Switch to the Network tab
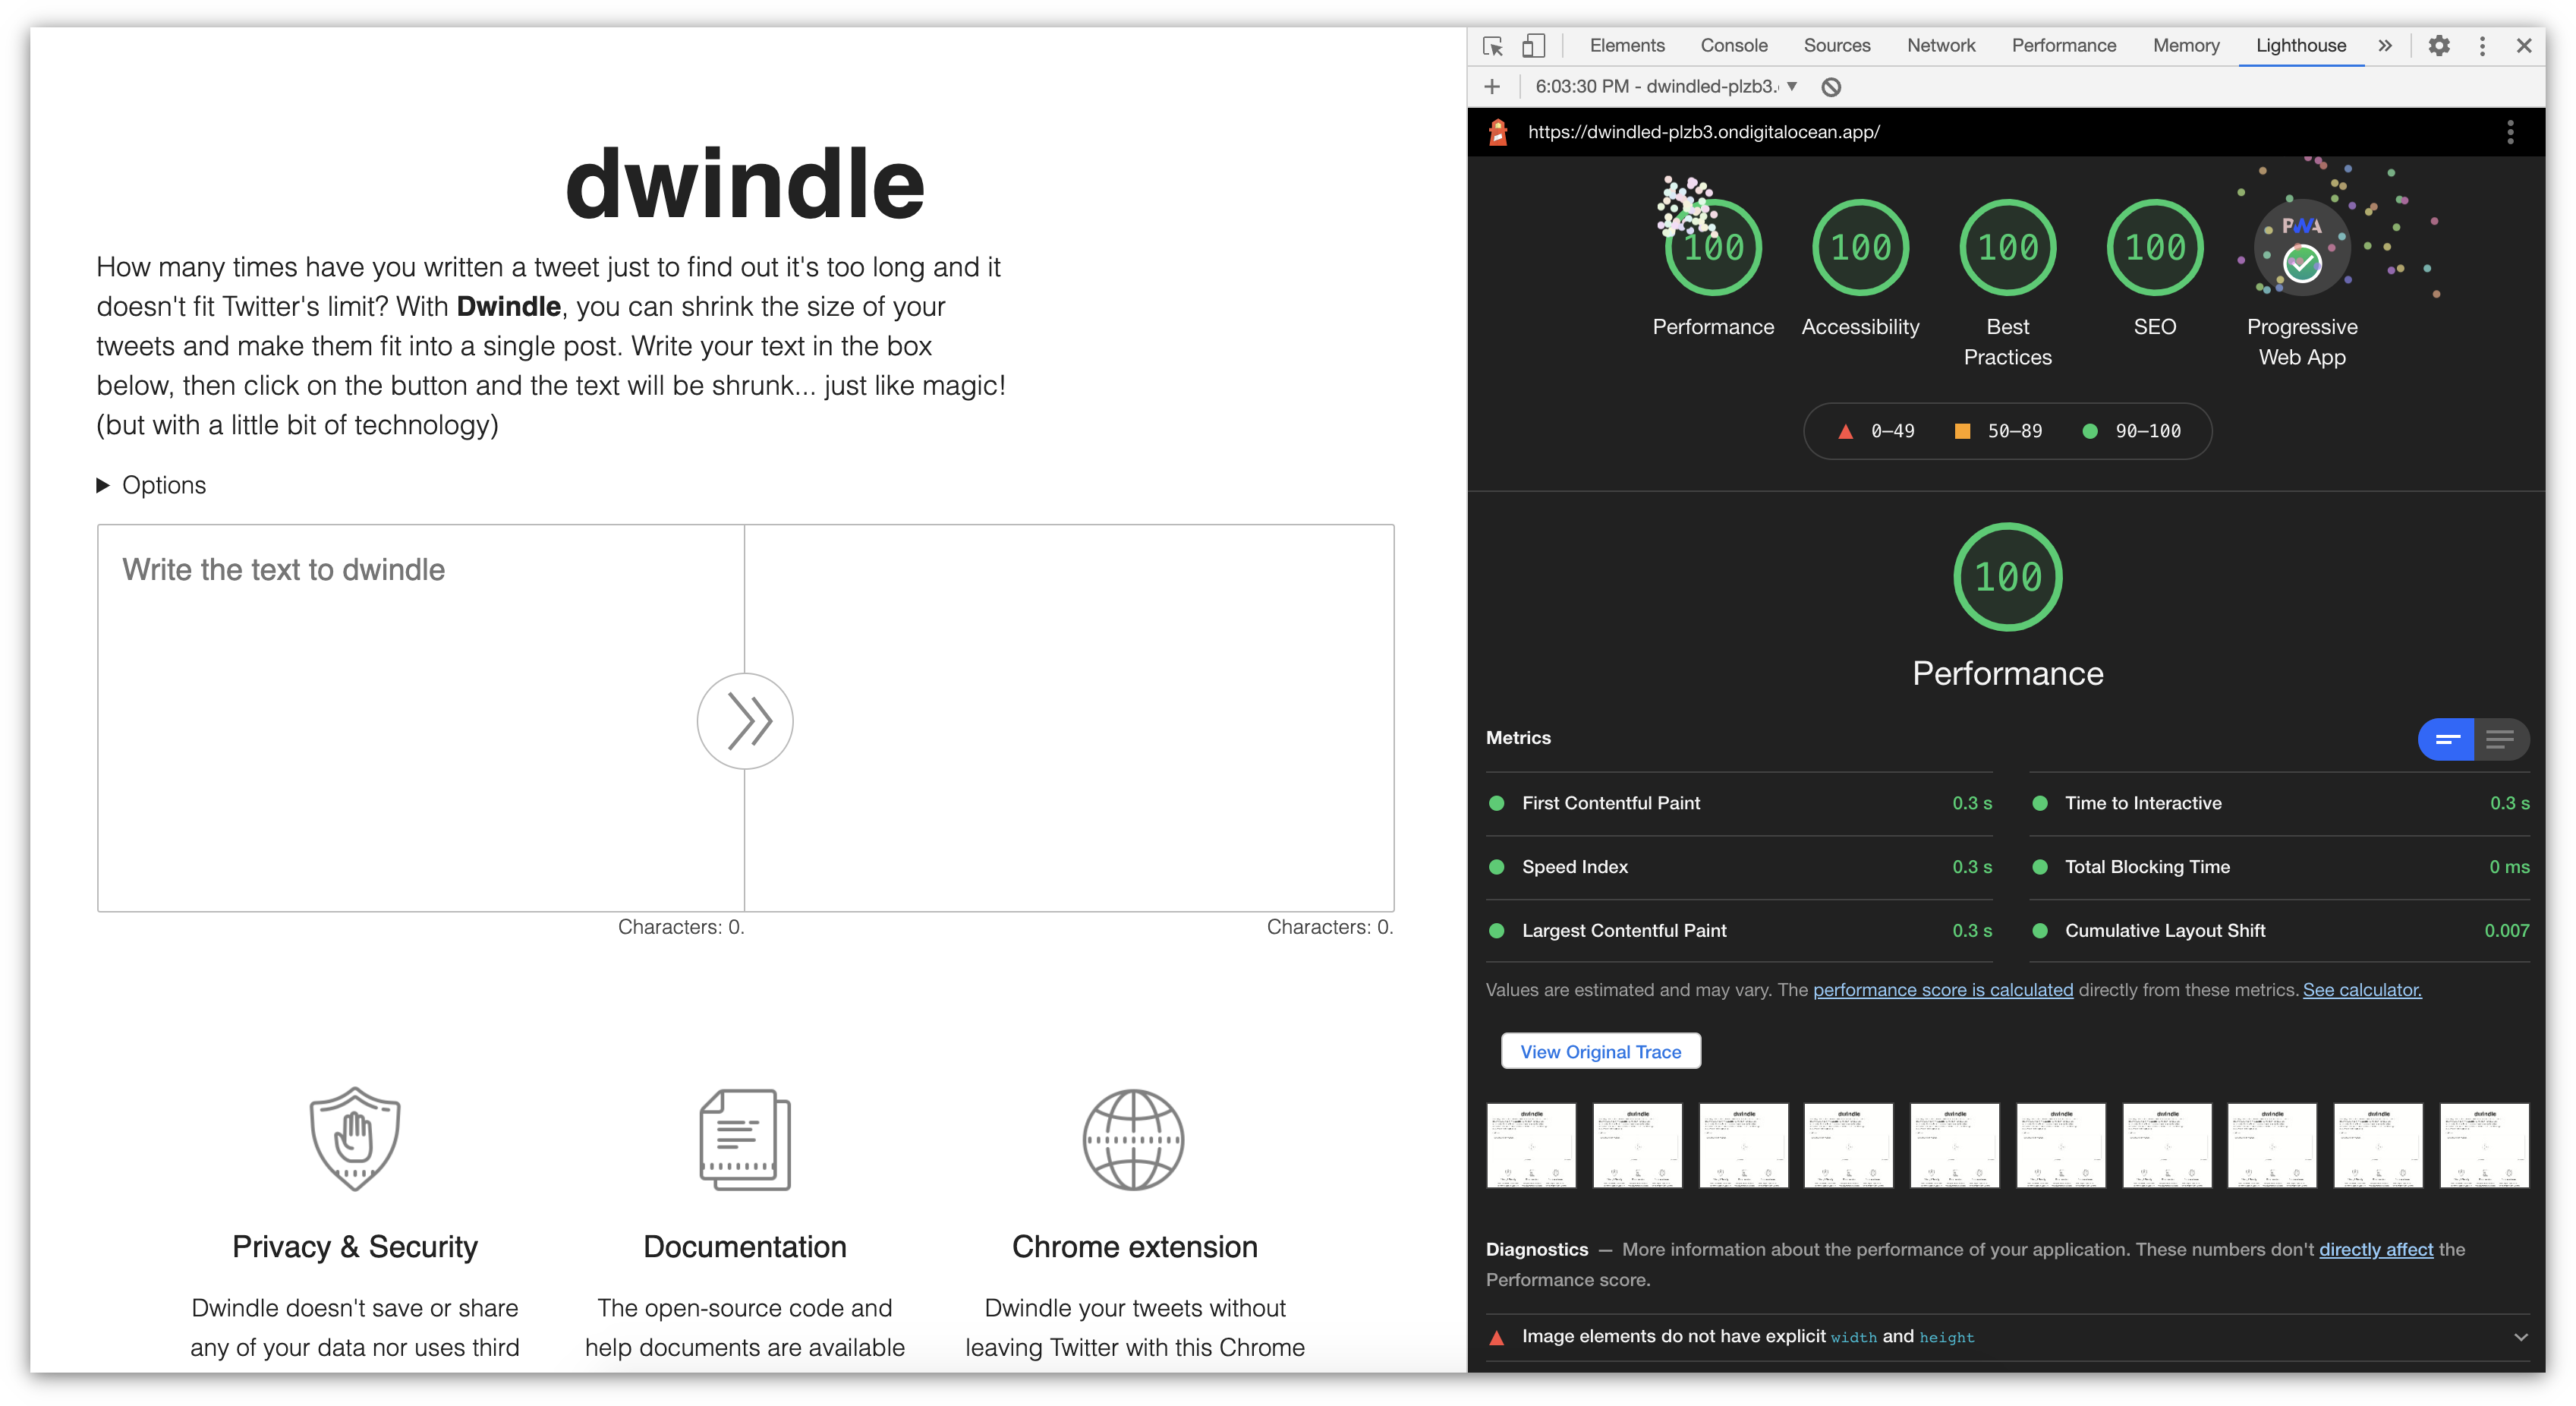 (x=1940, y=46)
